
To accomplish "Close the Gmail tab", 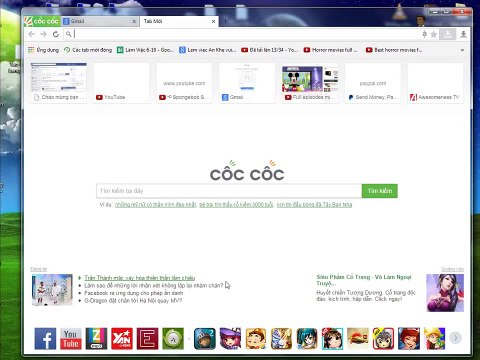I will (134, 21).
